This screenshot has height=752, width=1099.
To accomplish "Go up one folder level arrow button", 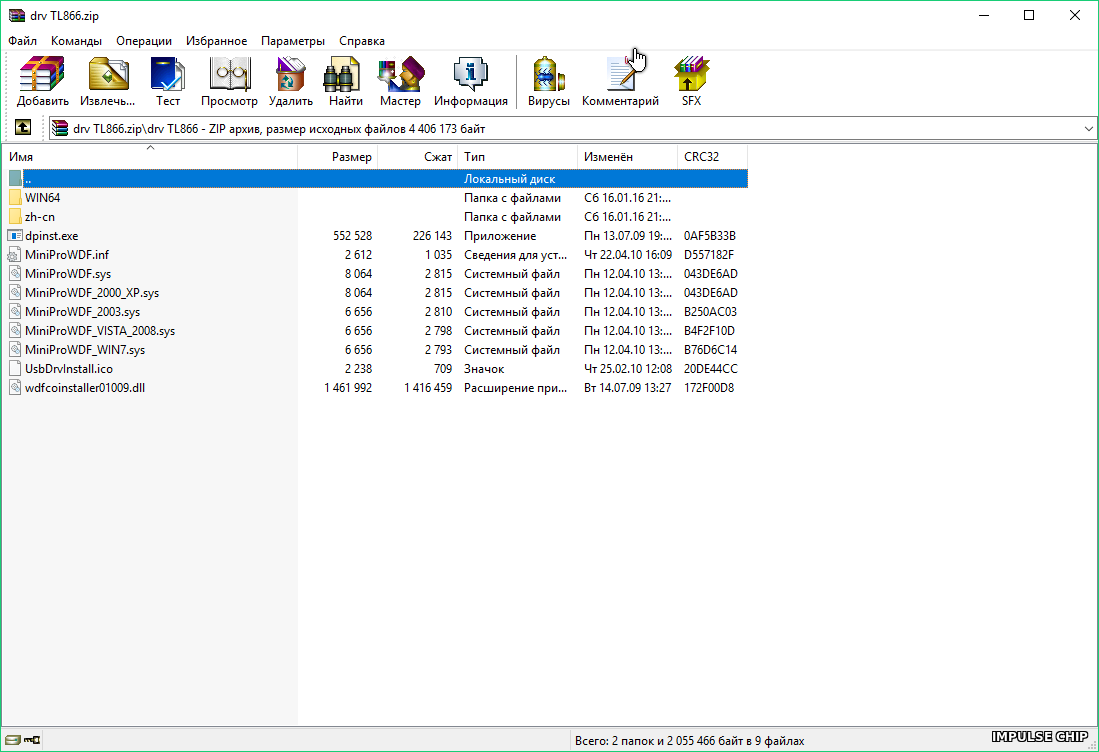I will pos(23,128).
